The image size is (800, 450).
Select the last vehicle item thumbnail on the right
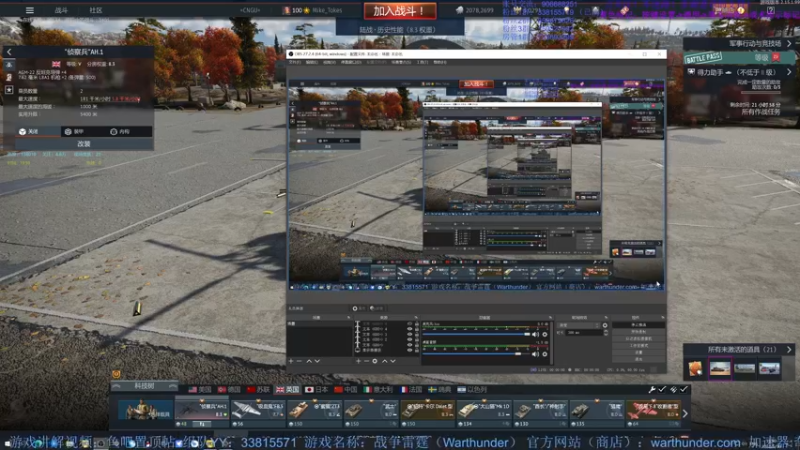(x=769, y=368)
